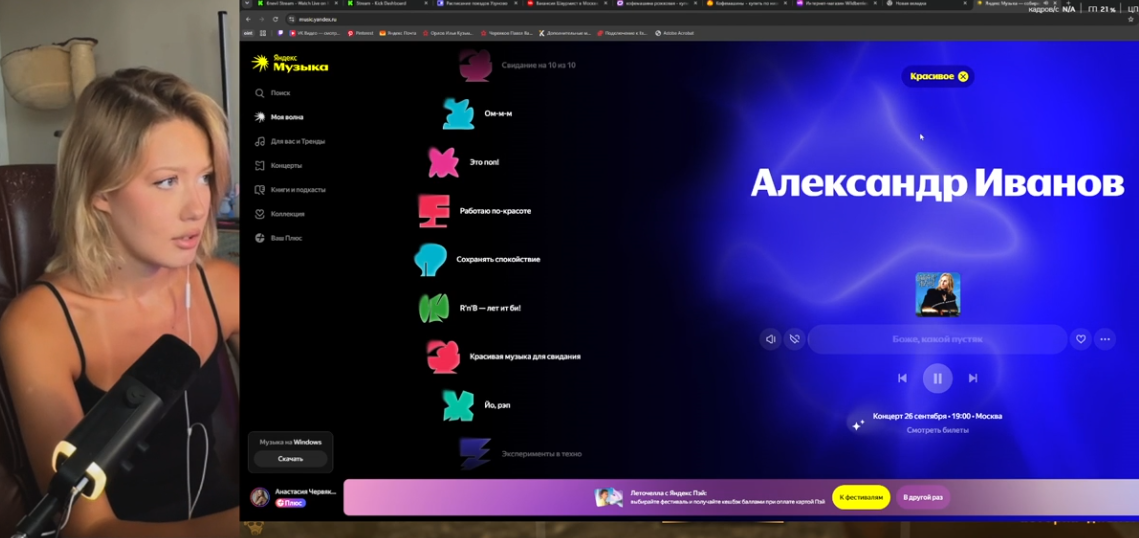1139x538 pixels.
Task: Click the Коллекция heart icon
Action: point(259,214)
